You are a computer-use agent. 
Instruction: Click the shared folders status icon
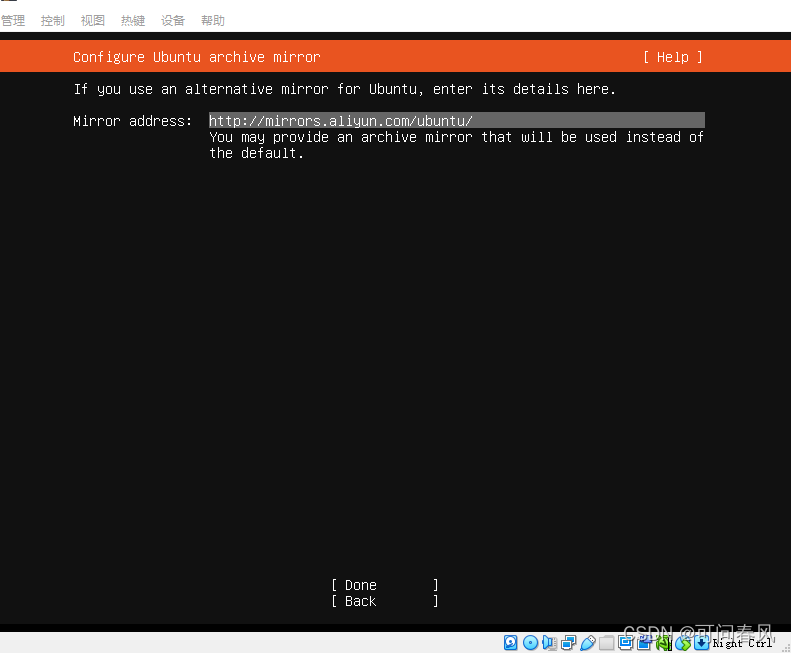pyautogui.click(x=606, y=642)
